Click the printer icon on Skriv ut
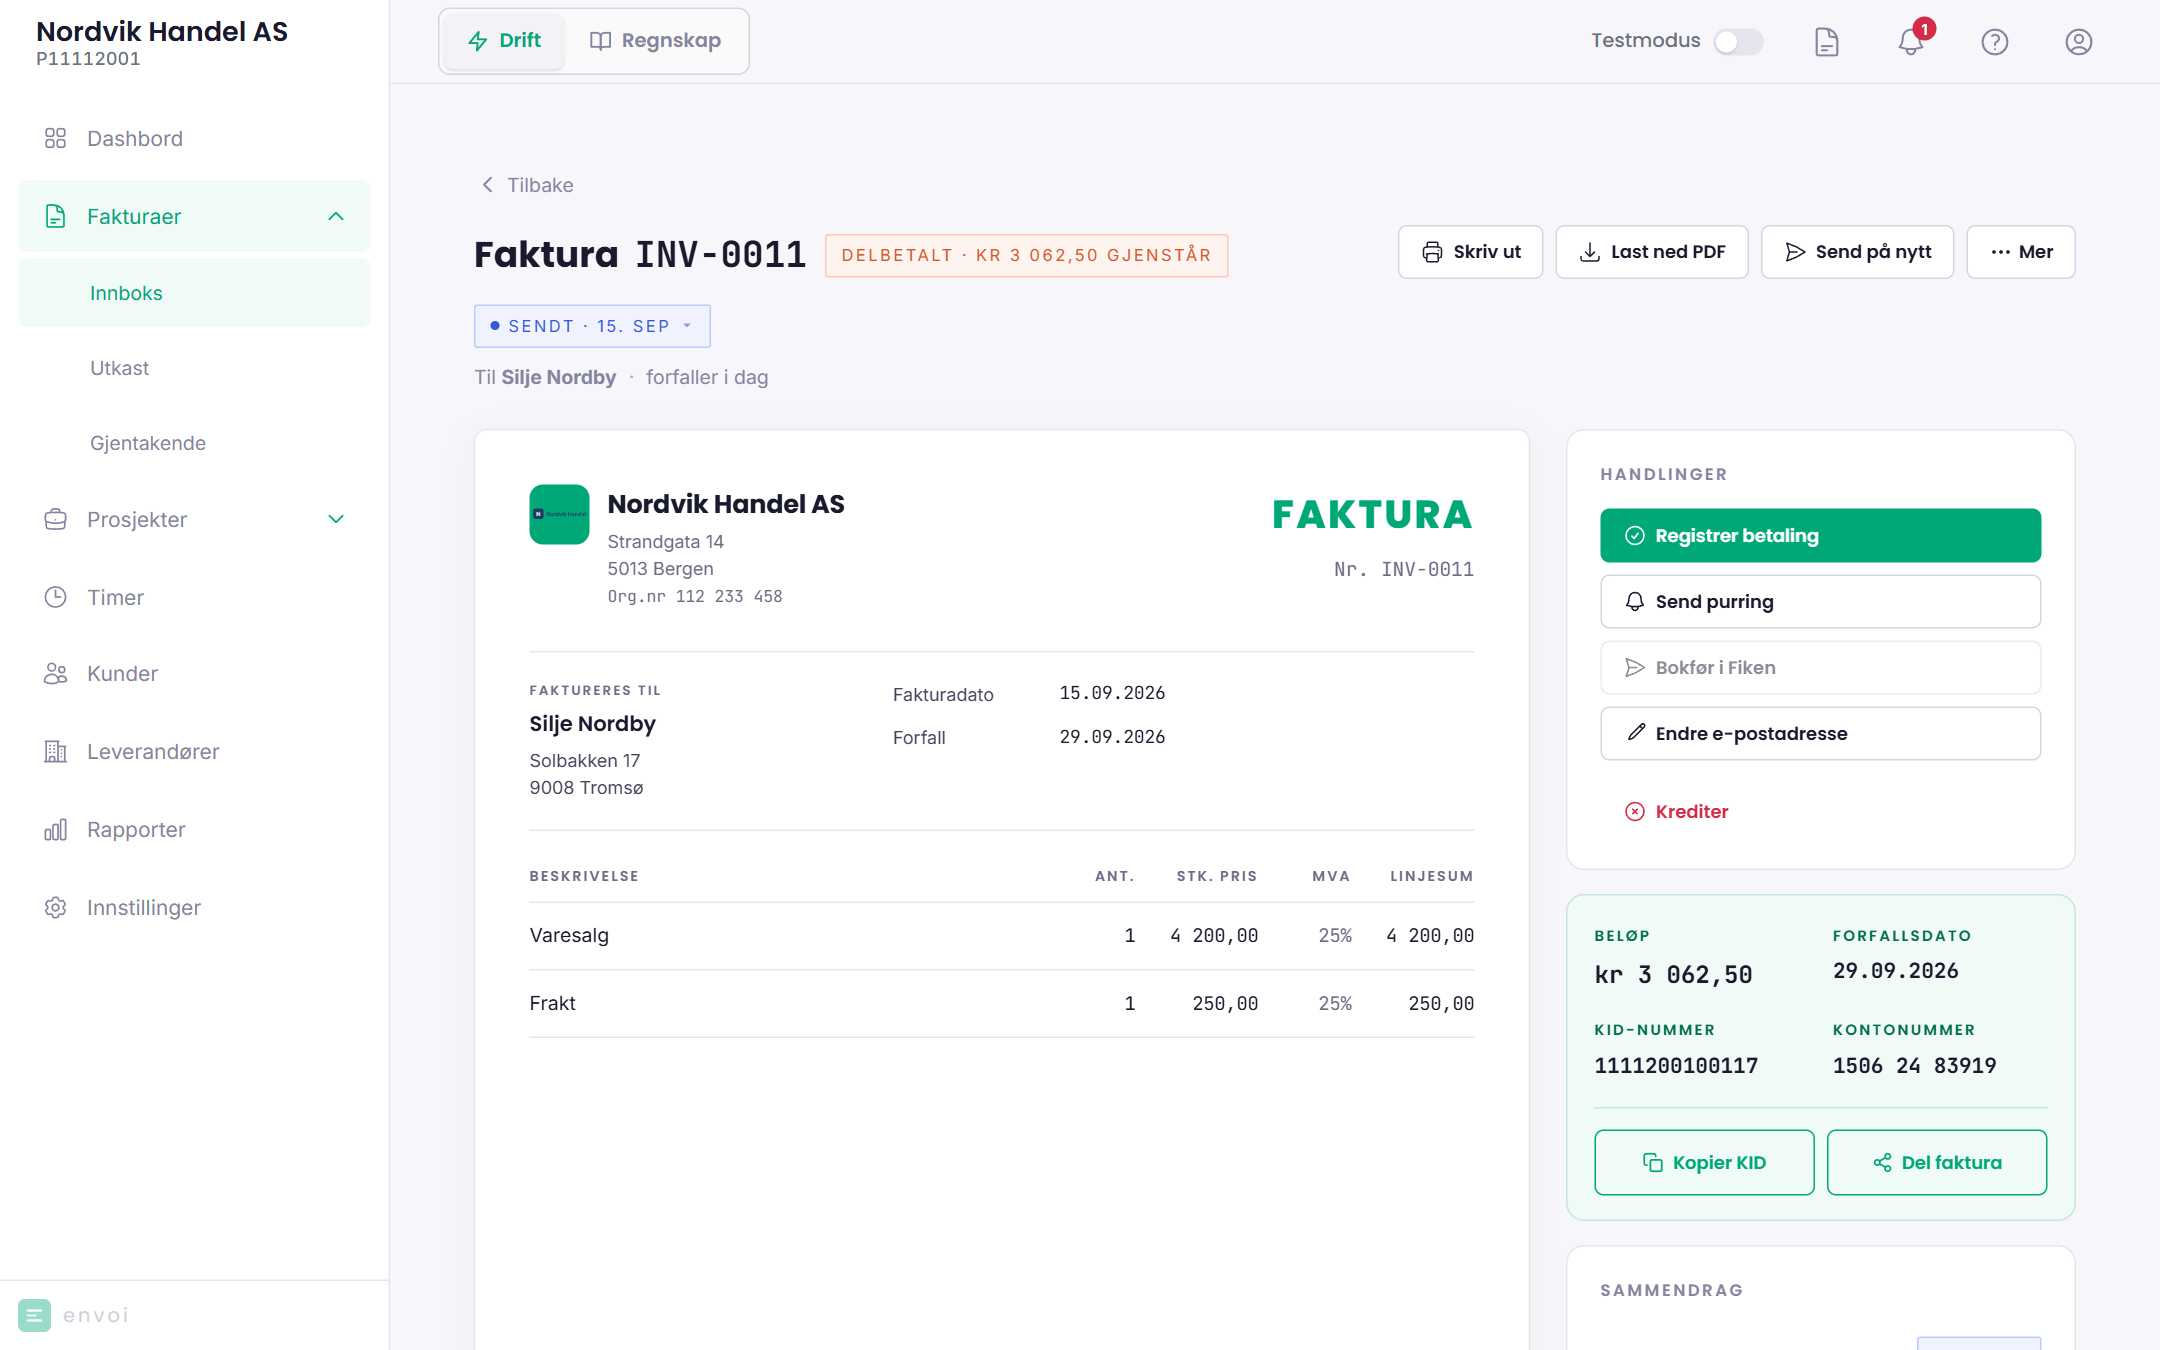This screenshot has height=1350, width=2160. pos(1432,252)
